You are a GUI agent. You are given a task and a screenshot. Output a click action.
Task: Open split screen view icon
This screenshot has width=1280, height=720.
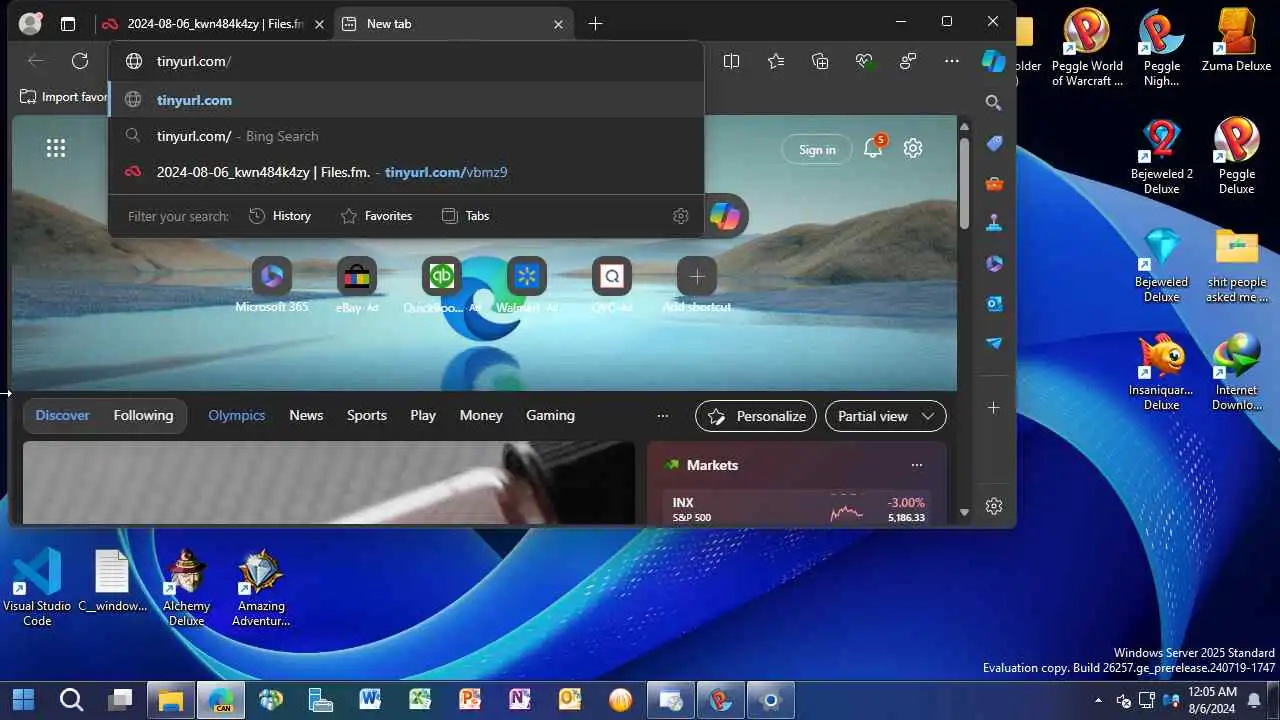click(x=731, y=61)
